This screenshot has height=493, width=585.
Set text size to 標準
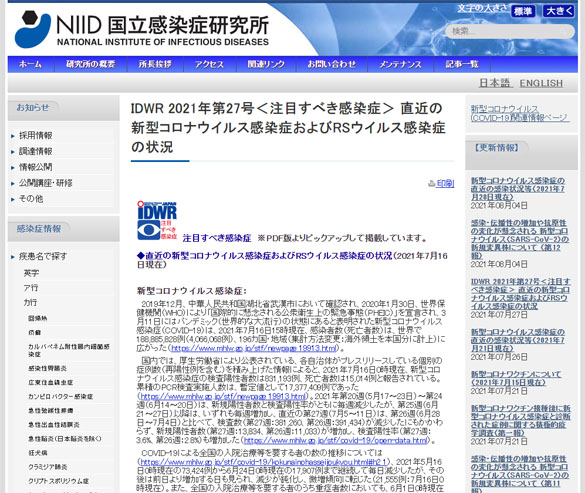click(523, 12)
